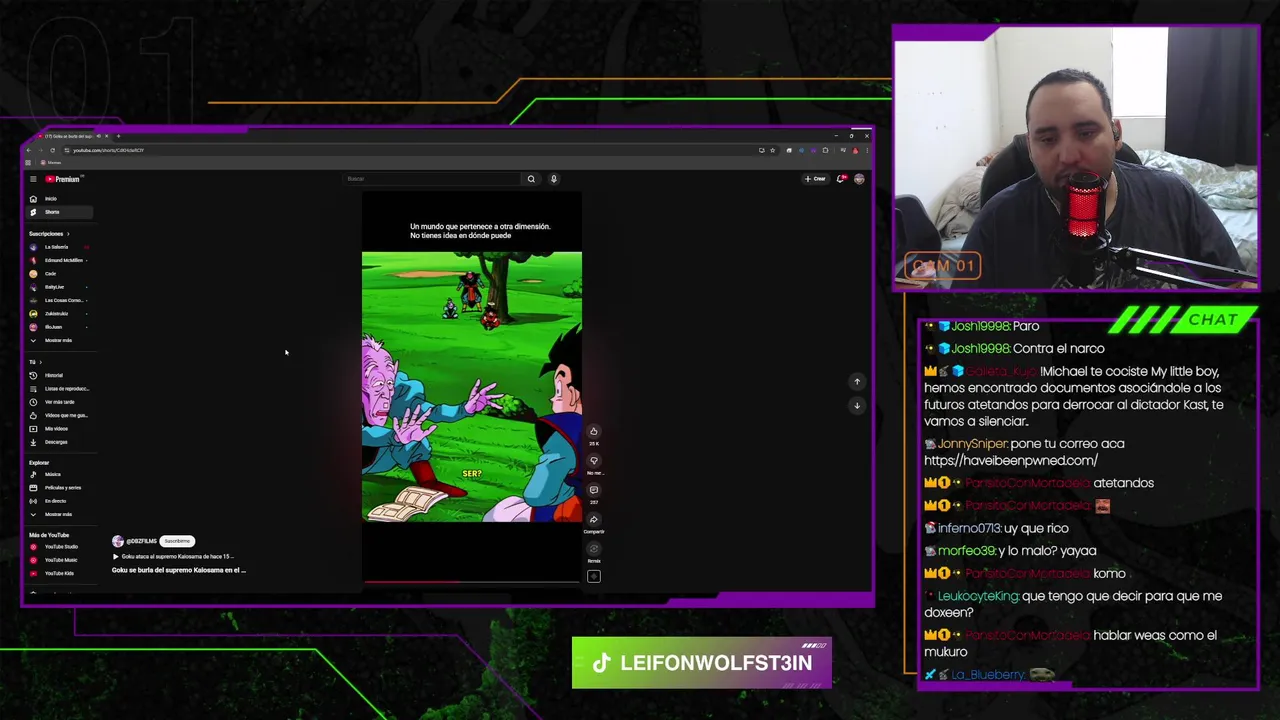Open the YouTube hamburger guide menu
This screenshot has height=720, width=1280.
33,179
